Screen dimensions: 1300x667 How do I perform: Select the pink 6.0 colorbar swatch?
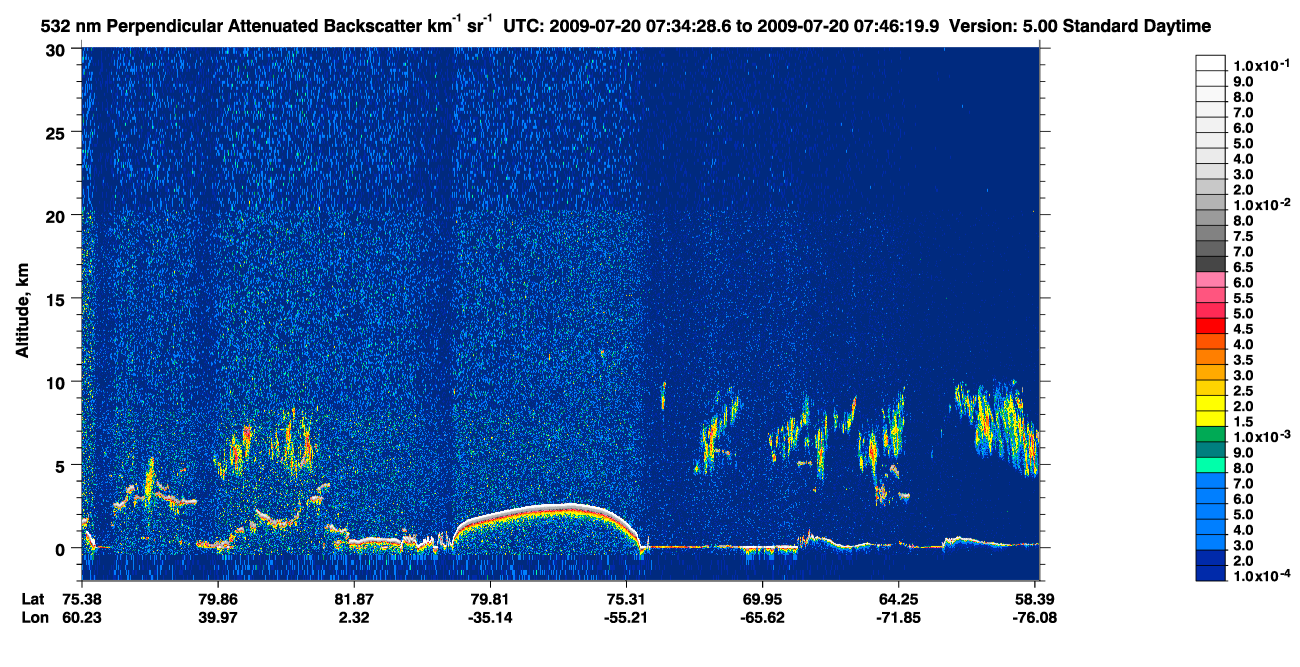tap(1210, 282)
